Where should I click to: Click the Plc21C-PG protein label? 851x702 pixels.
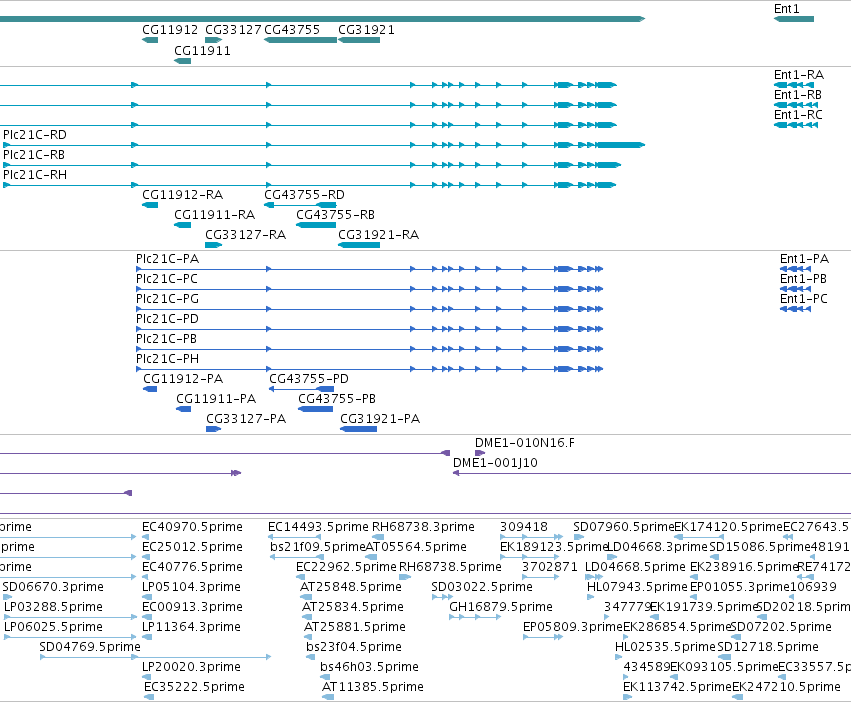click(x=168, y=299)
